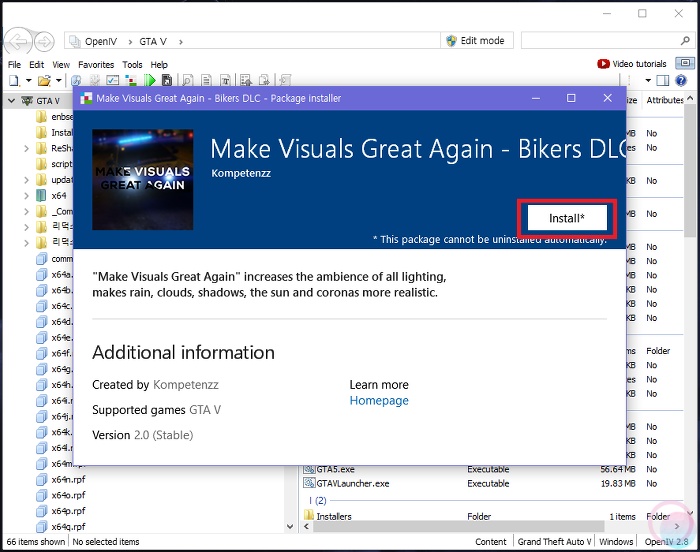
Task: Click the dark save-archive toolbar icon
Action: point(167,80)
